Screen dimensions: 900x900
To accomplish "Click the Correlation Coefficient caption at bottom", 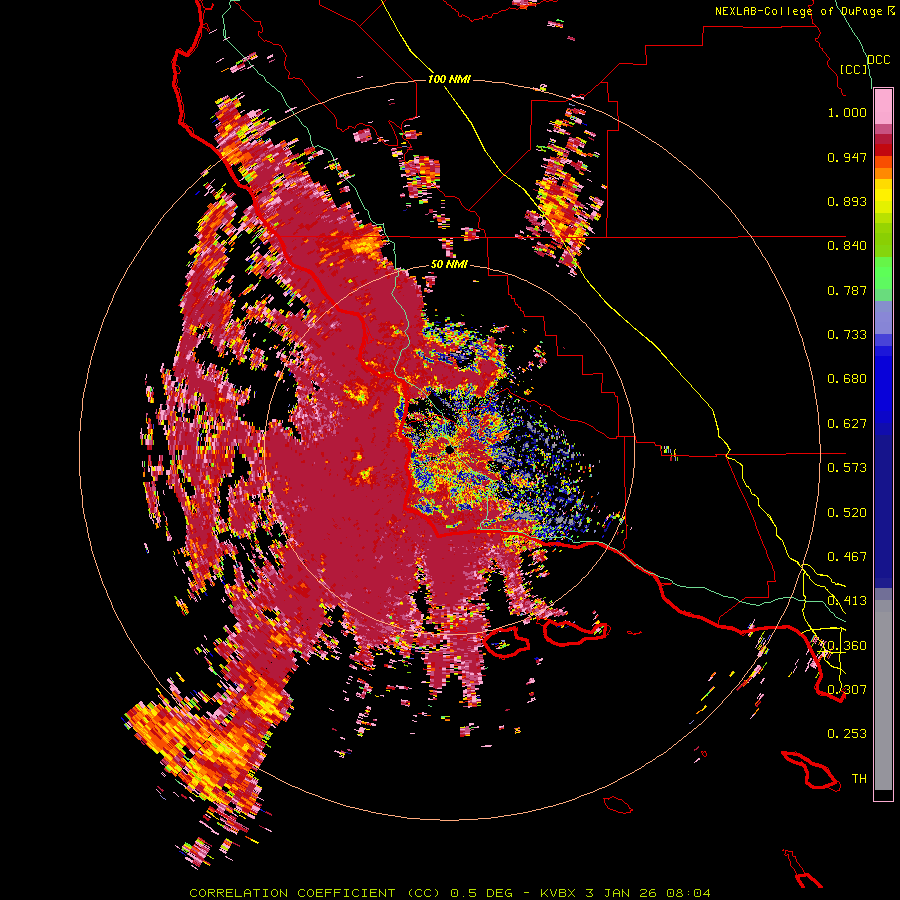I will tap(450, 893).
